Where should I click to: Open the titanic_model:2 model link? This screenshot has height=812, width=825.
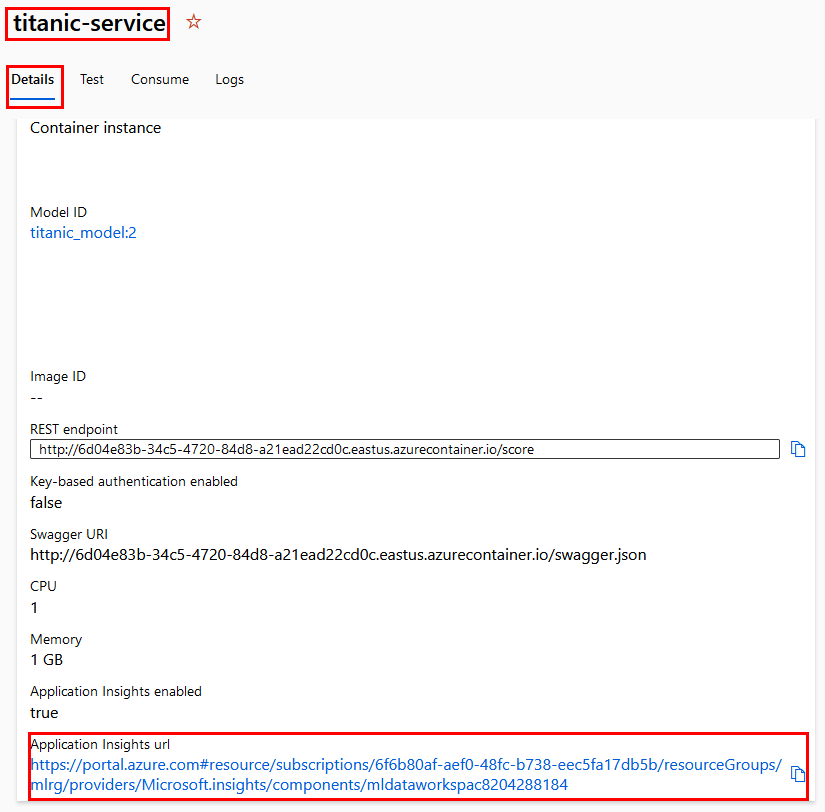[x=83, y=233]
